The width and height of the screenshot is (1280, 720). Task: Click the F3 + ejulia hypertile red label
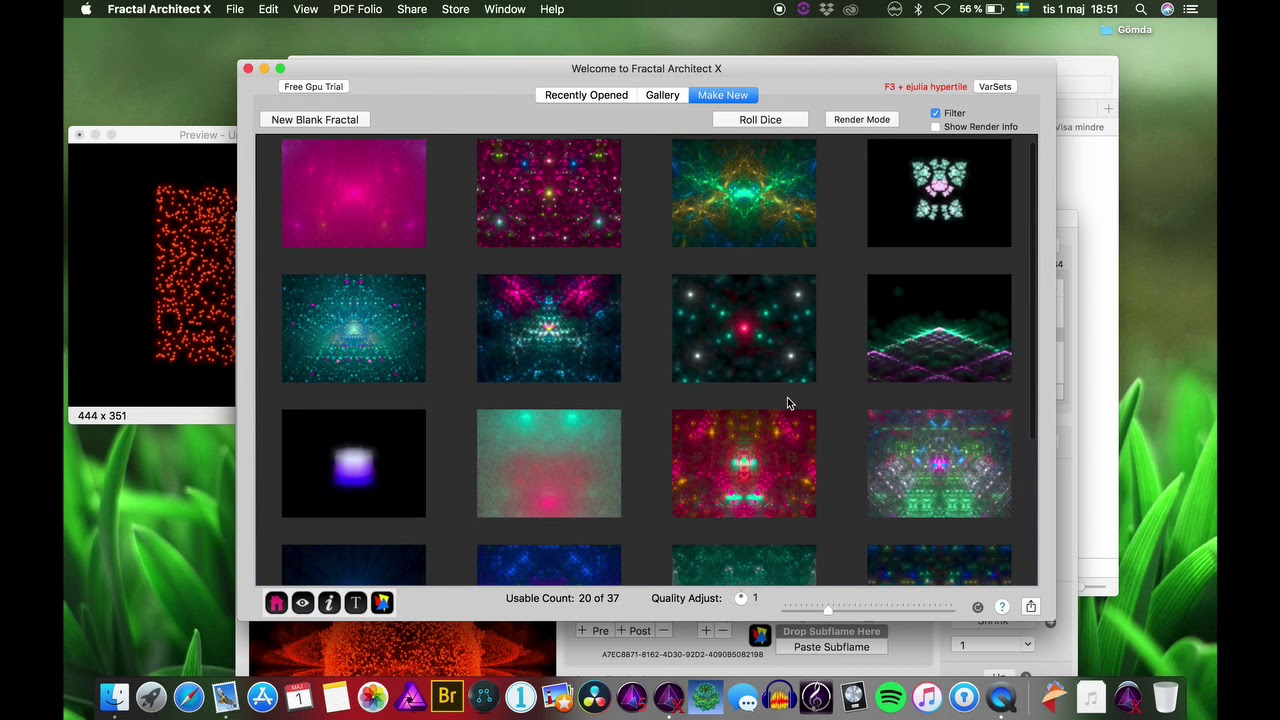(x=926, y=87)
